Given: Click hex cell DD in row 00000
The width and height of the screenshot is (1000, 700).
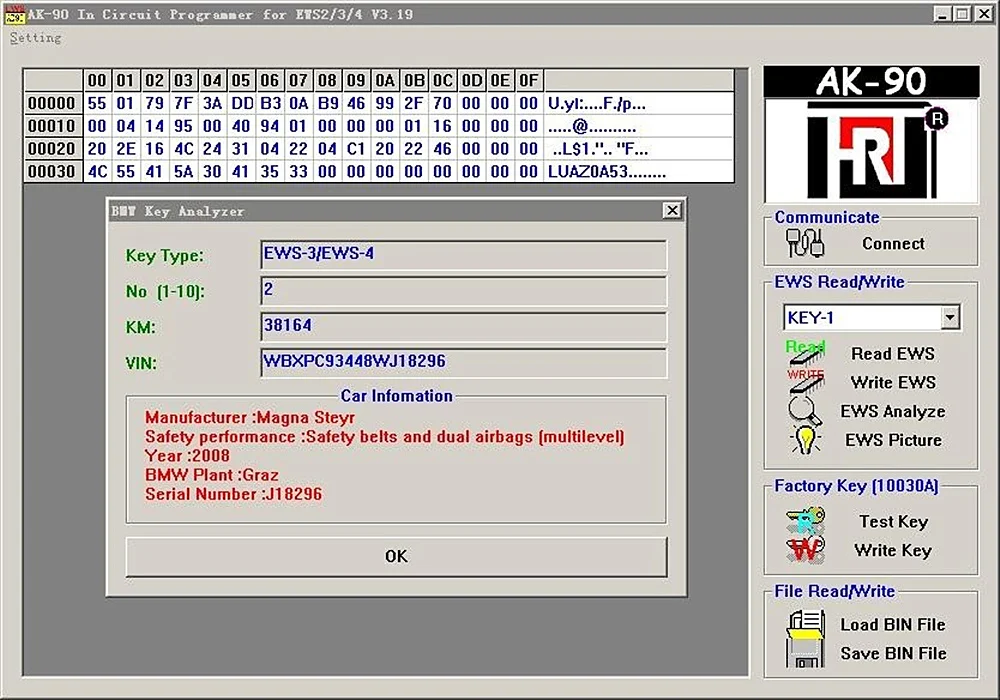Looking at the screenshot, I should click(242, 103).
